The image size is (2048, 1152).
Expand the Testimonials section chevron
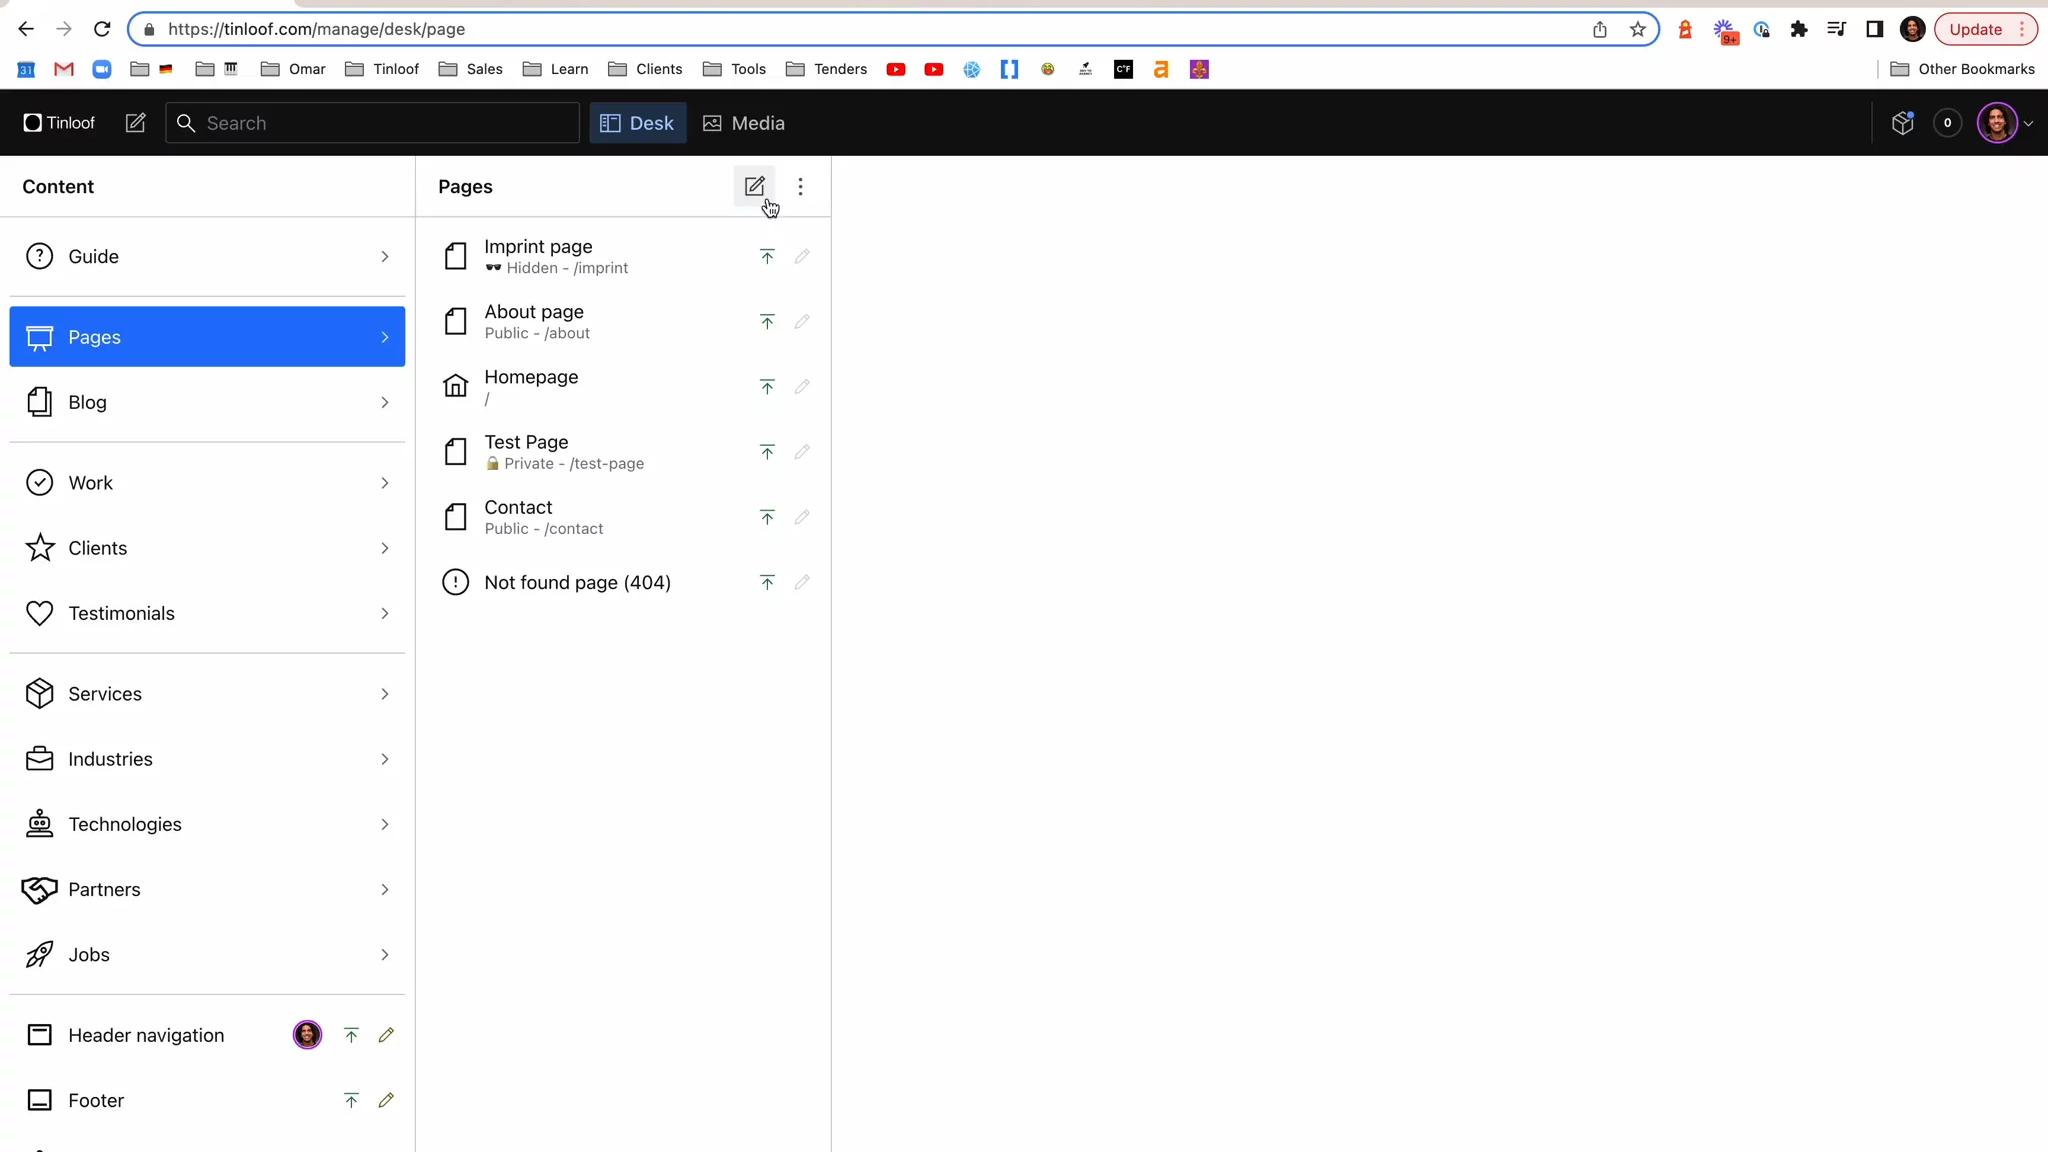tap(385, 613)
